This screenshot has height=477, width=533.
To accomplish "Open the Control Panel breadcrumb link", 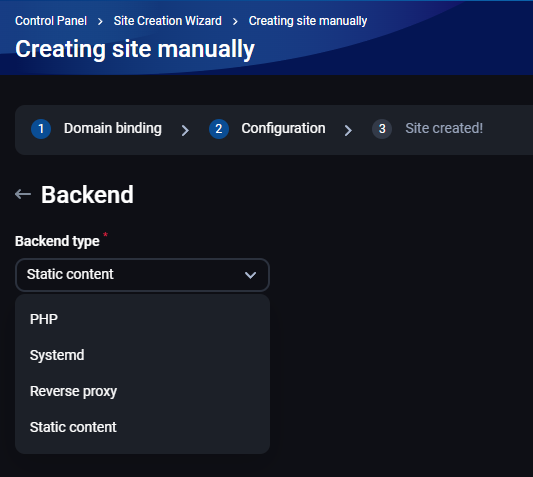I will click(x=51, y=21).
